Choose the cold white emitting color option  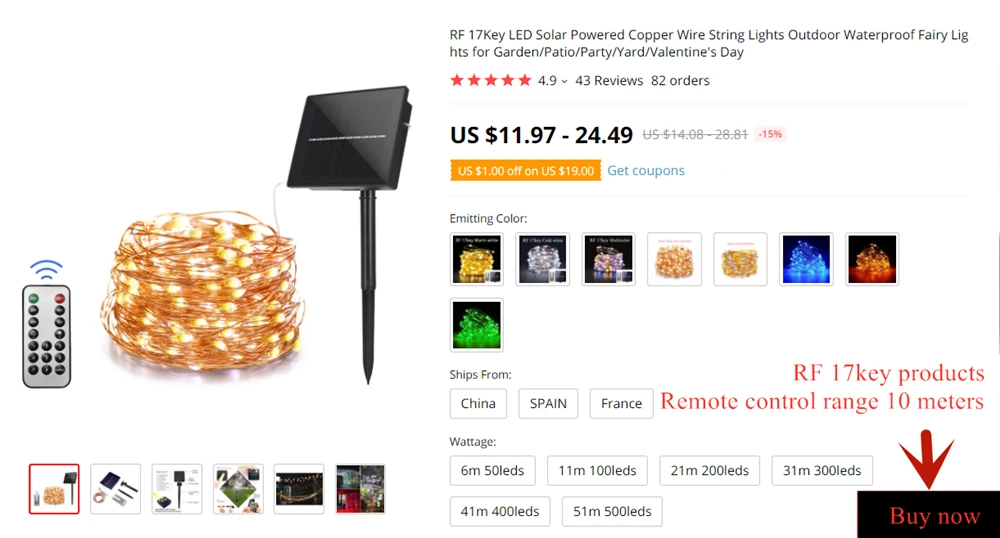(542, 259)
